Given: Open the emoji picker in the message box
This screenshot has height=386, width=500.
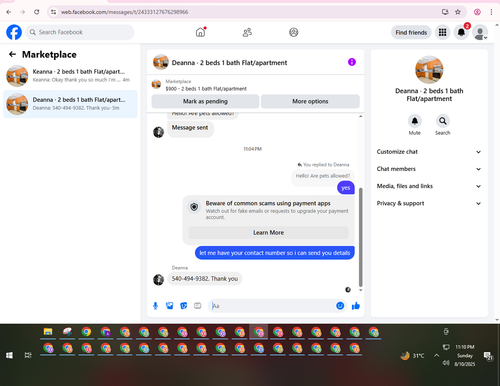Looking at the screenshot, I should (x=340, y=306).
